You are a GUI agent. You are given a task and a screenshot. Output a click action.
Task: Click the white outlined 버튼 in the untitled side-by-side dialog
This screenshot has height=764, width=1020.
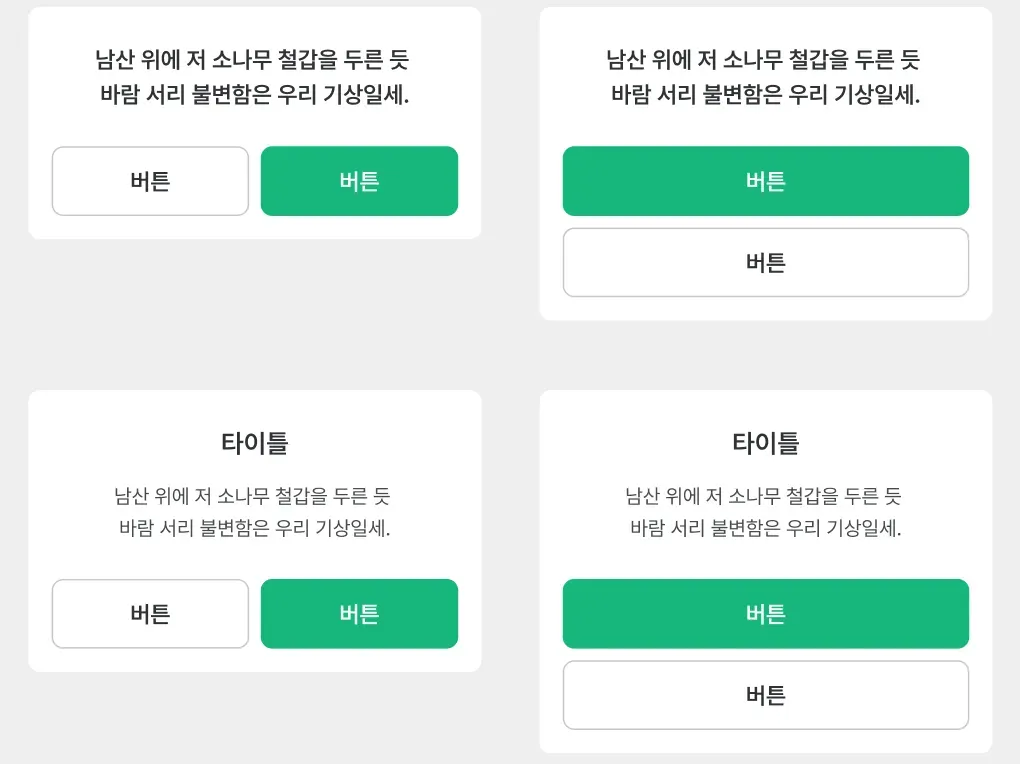pos(150,181)
